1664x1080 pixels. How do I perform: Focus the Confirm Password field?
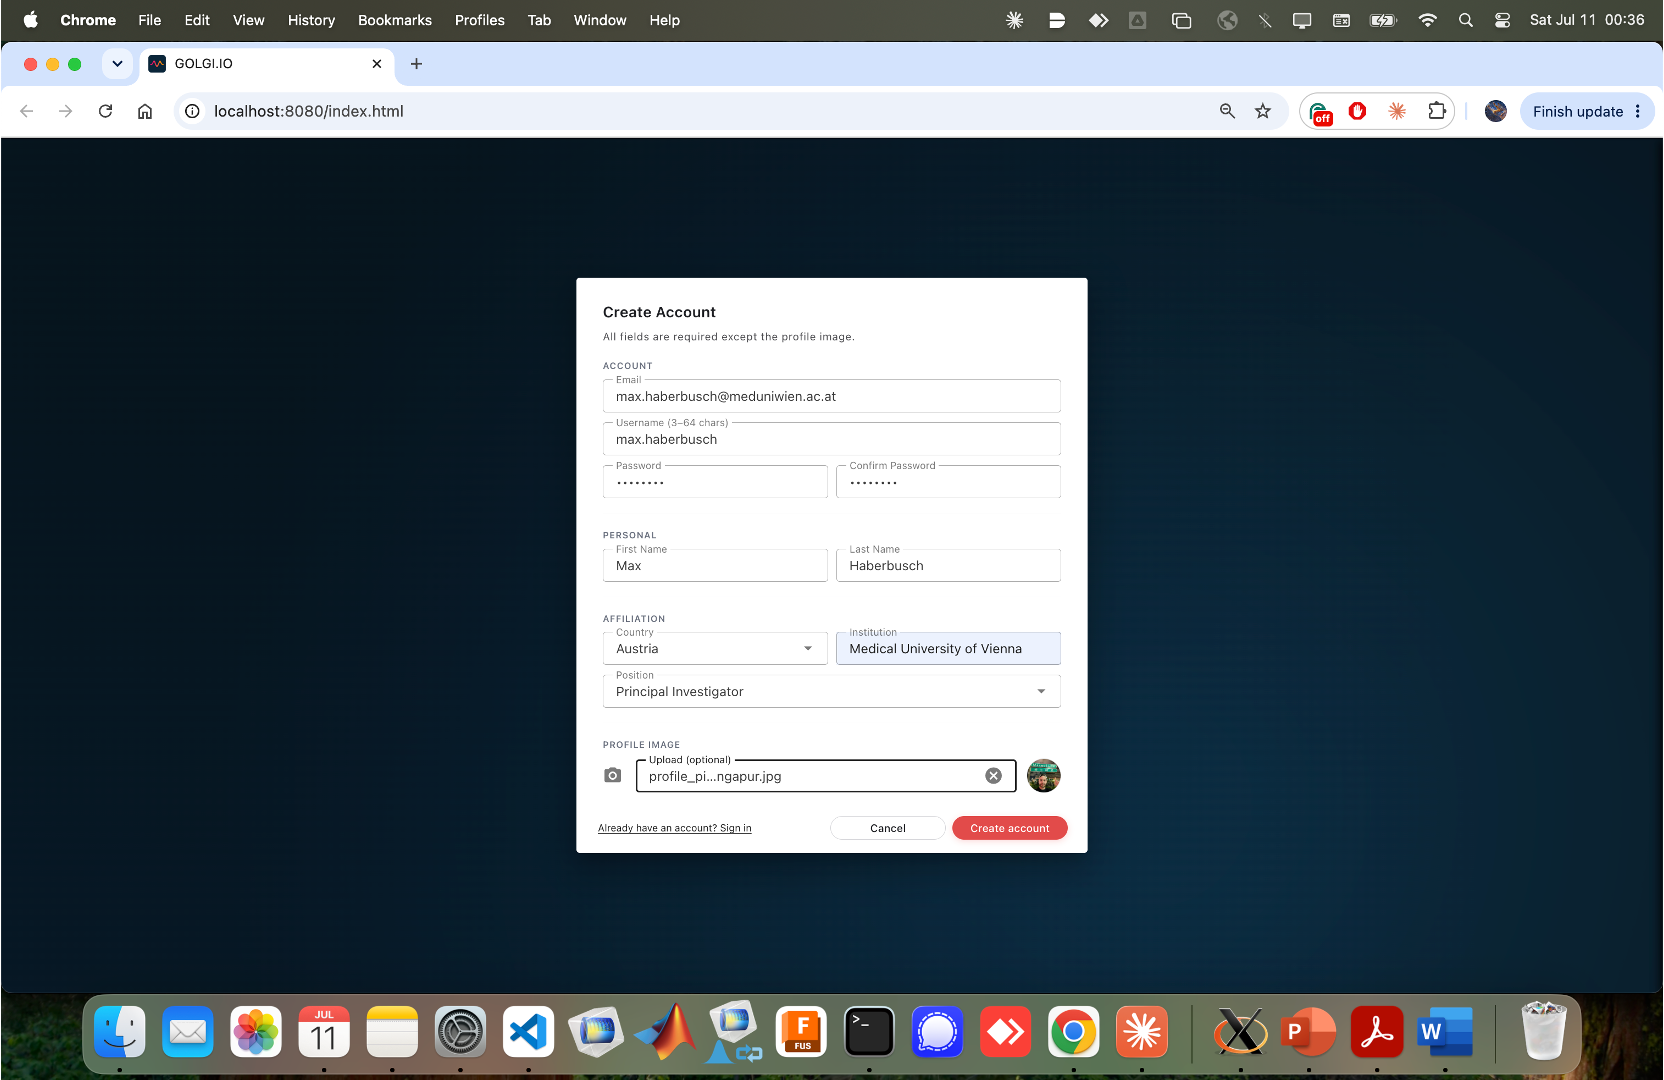point(948,481)
